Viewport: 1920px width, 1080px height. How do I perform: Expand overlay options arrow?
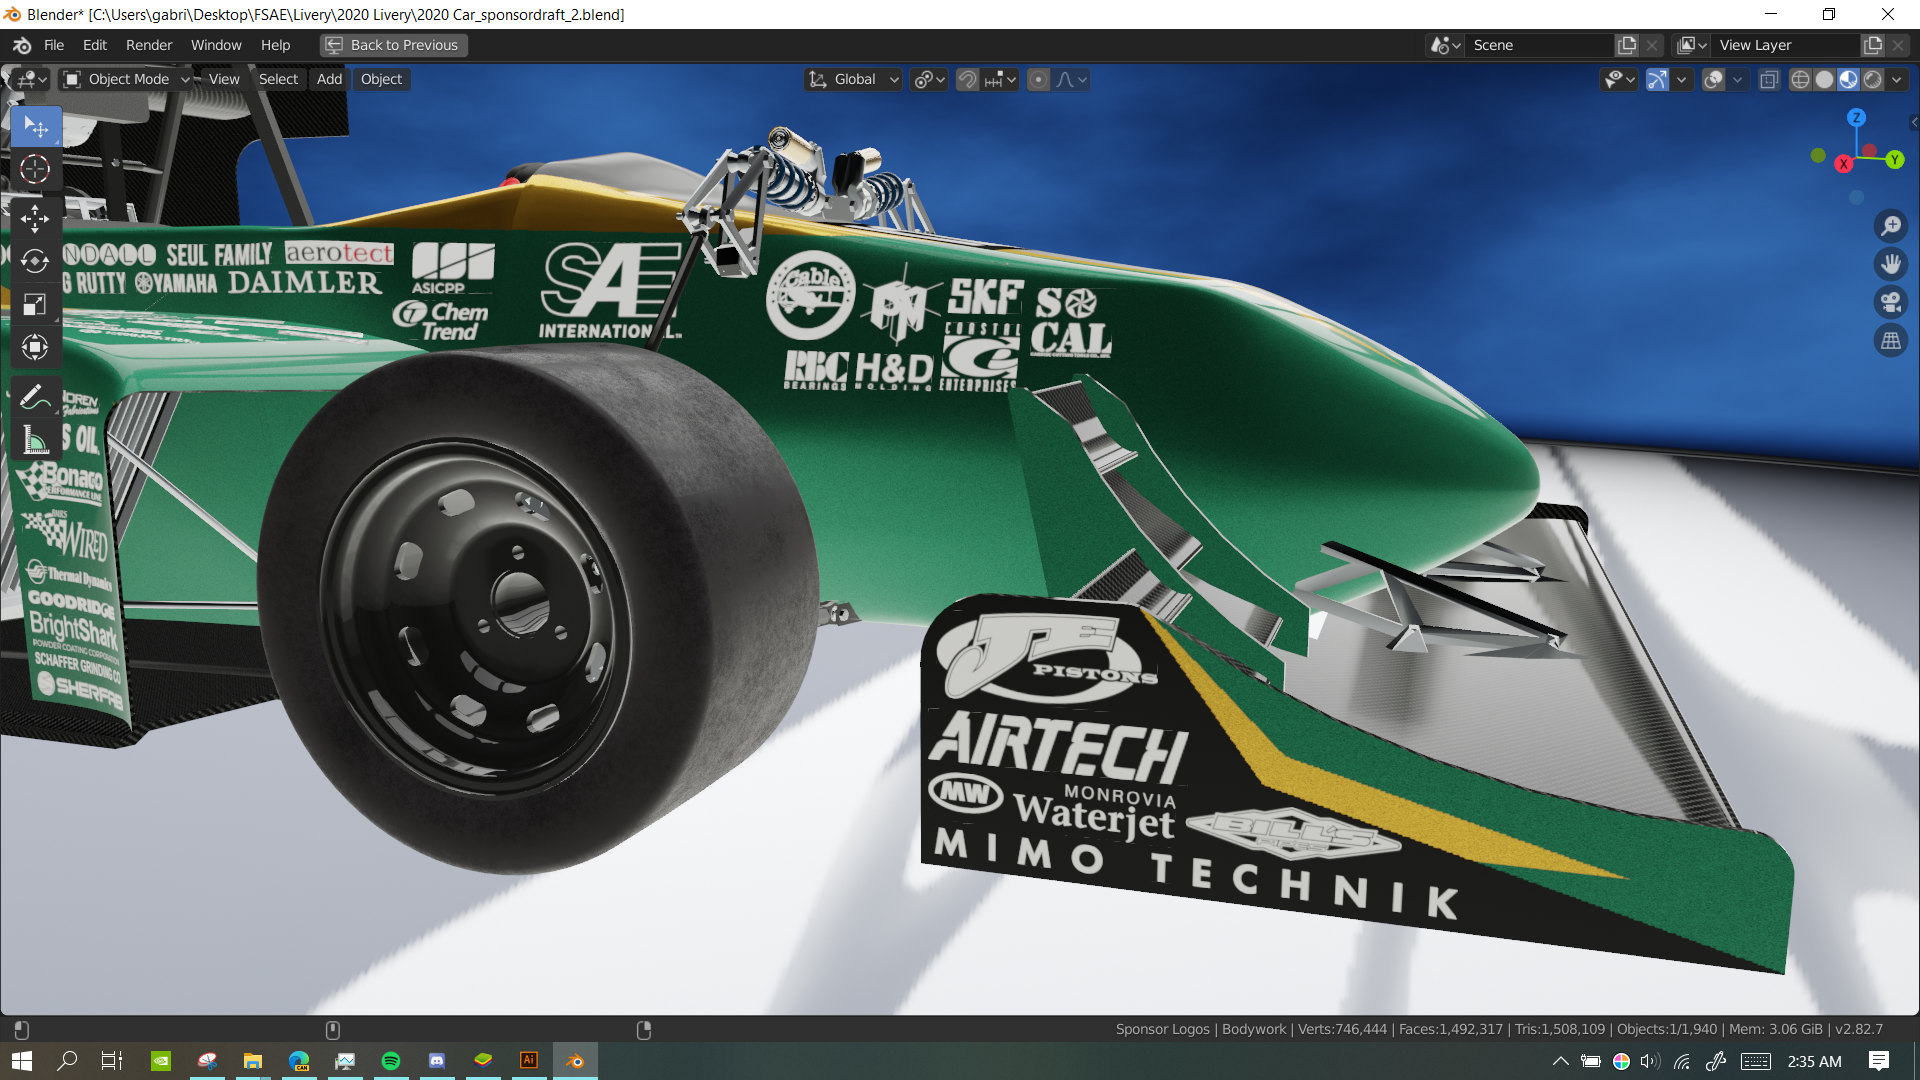point(1738,80)
